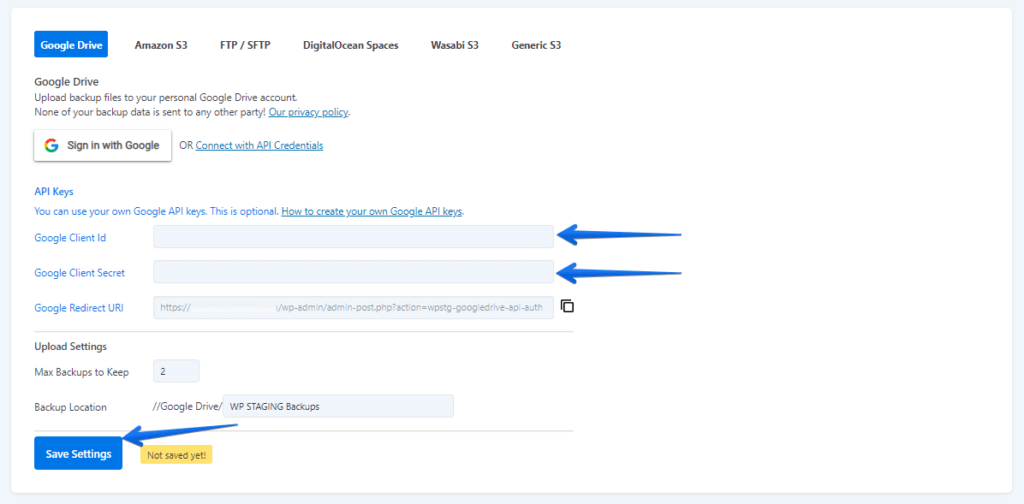Click Sign in with Google button
The width and height of the screenshot is (1024, 504).
click(x=103, y=145)
